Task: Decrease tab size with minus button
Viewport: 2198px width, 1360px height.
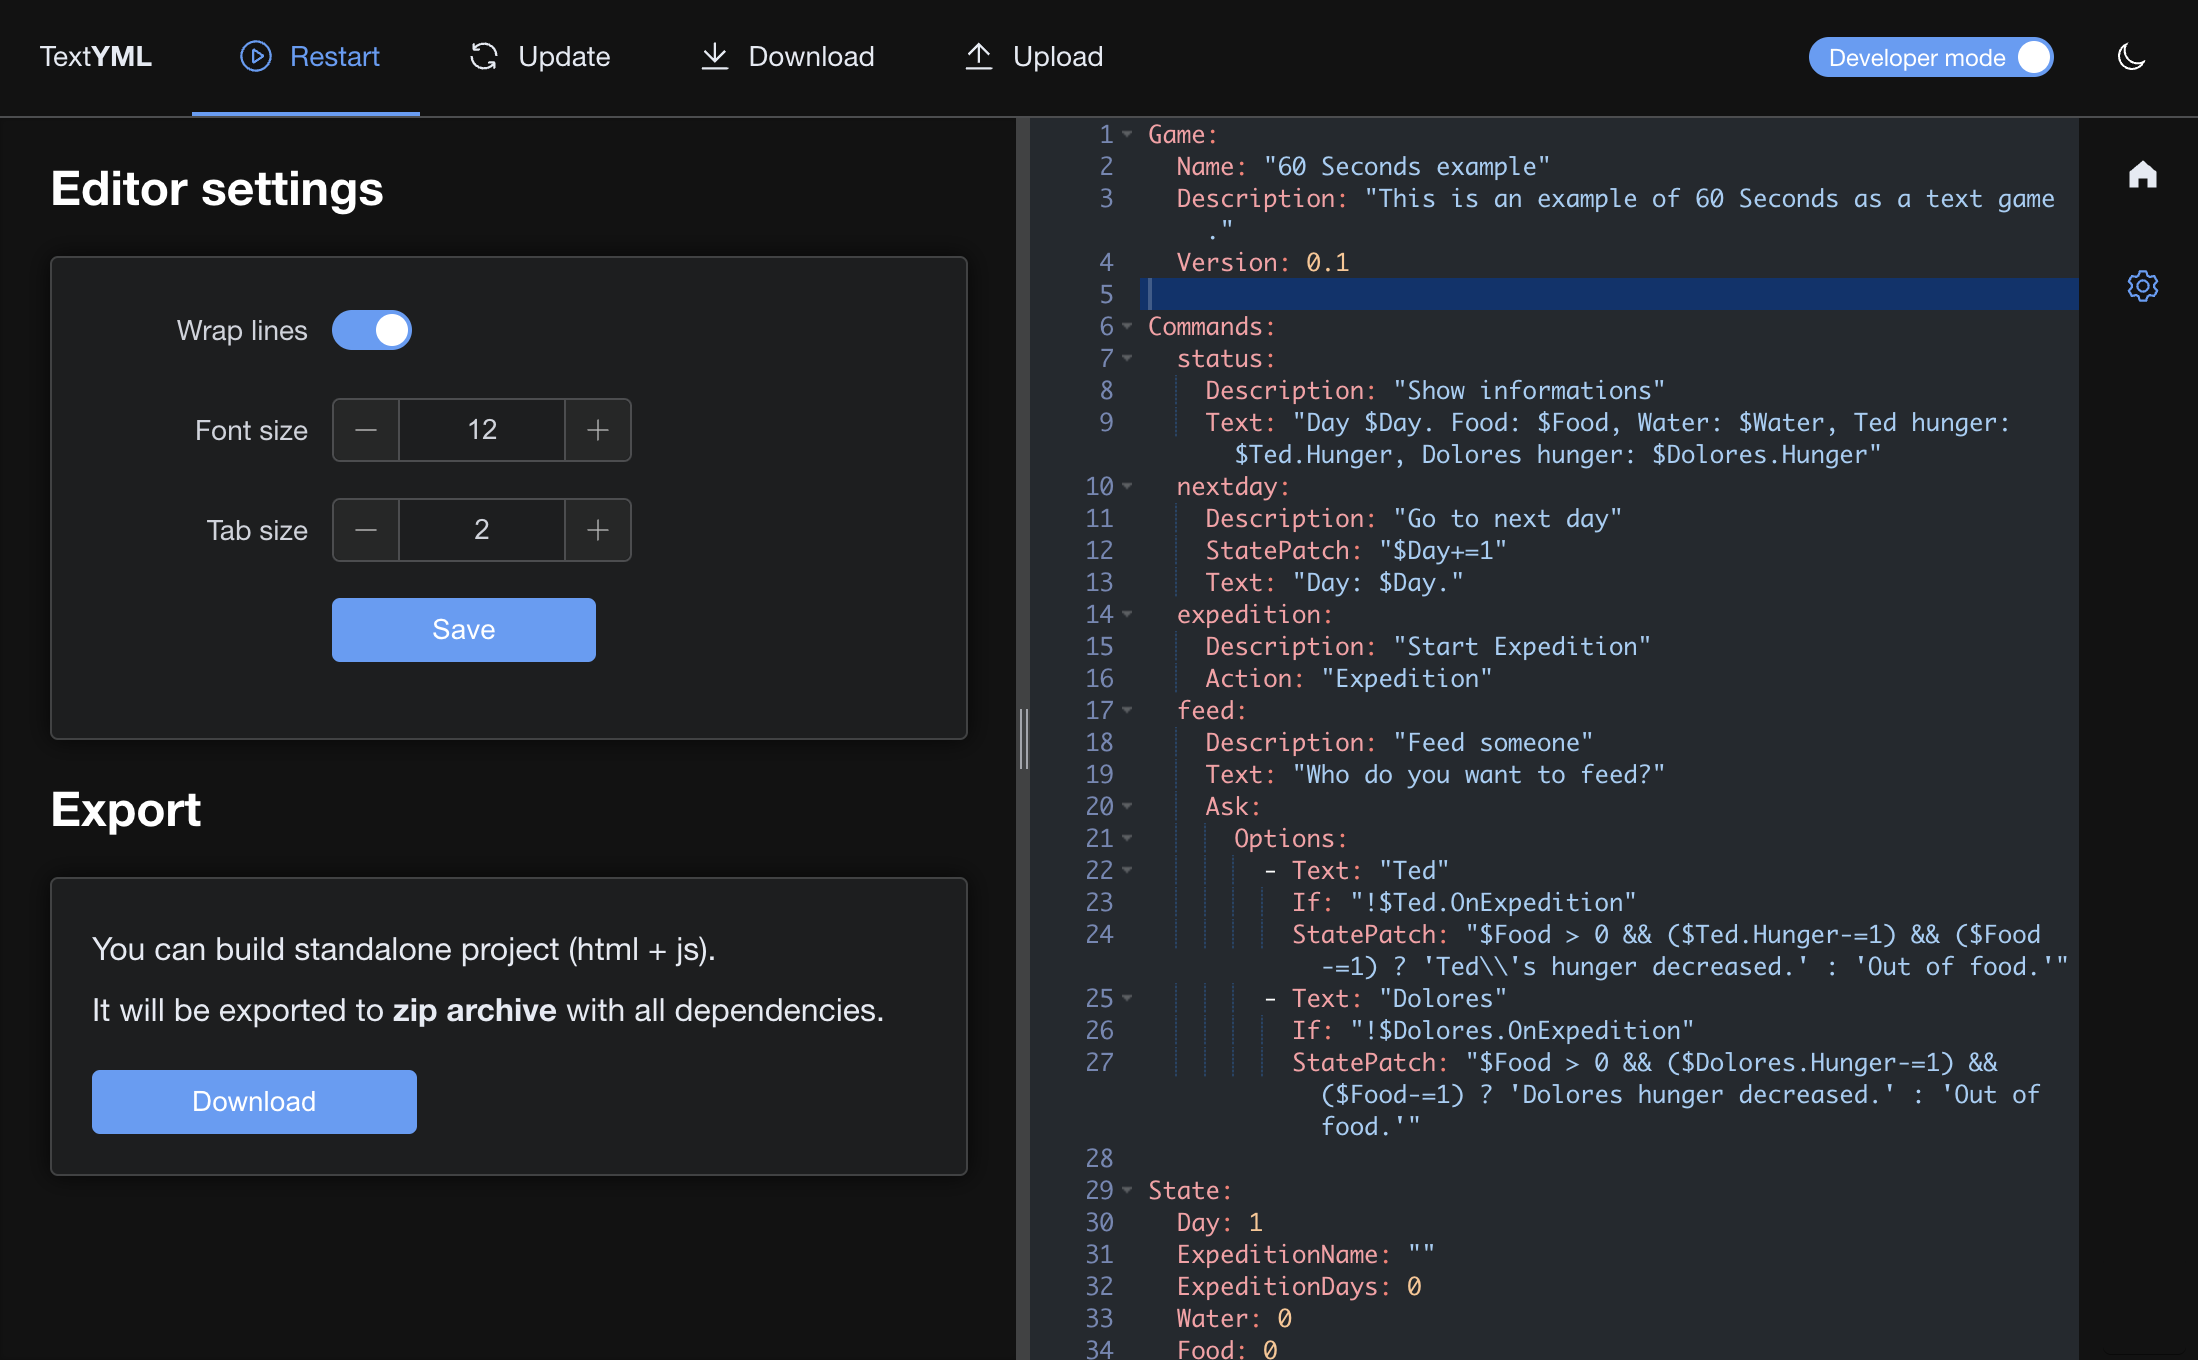Action: point(366,530)
